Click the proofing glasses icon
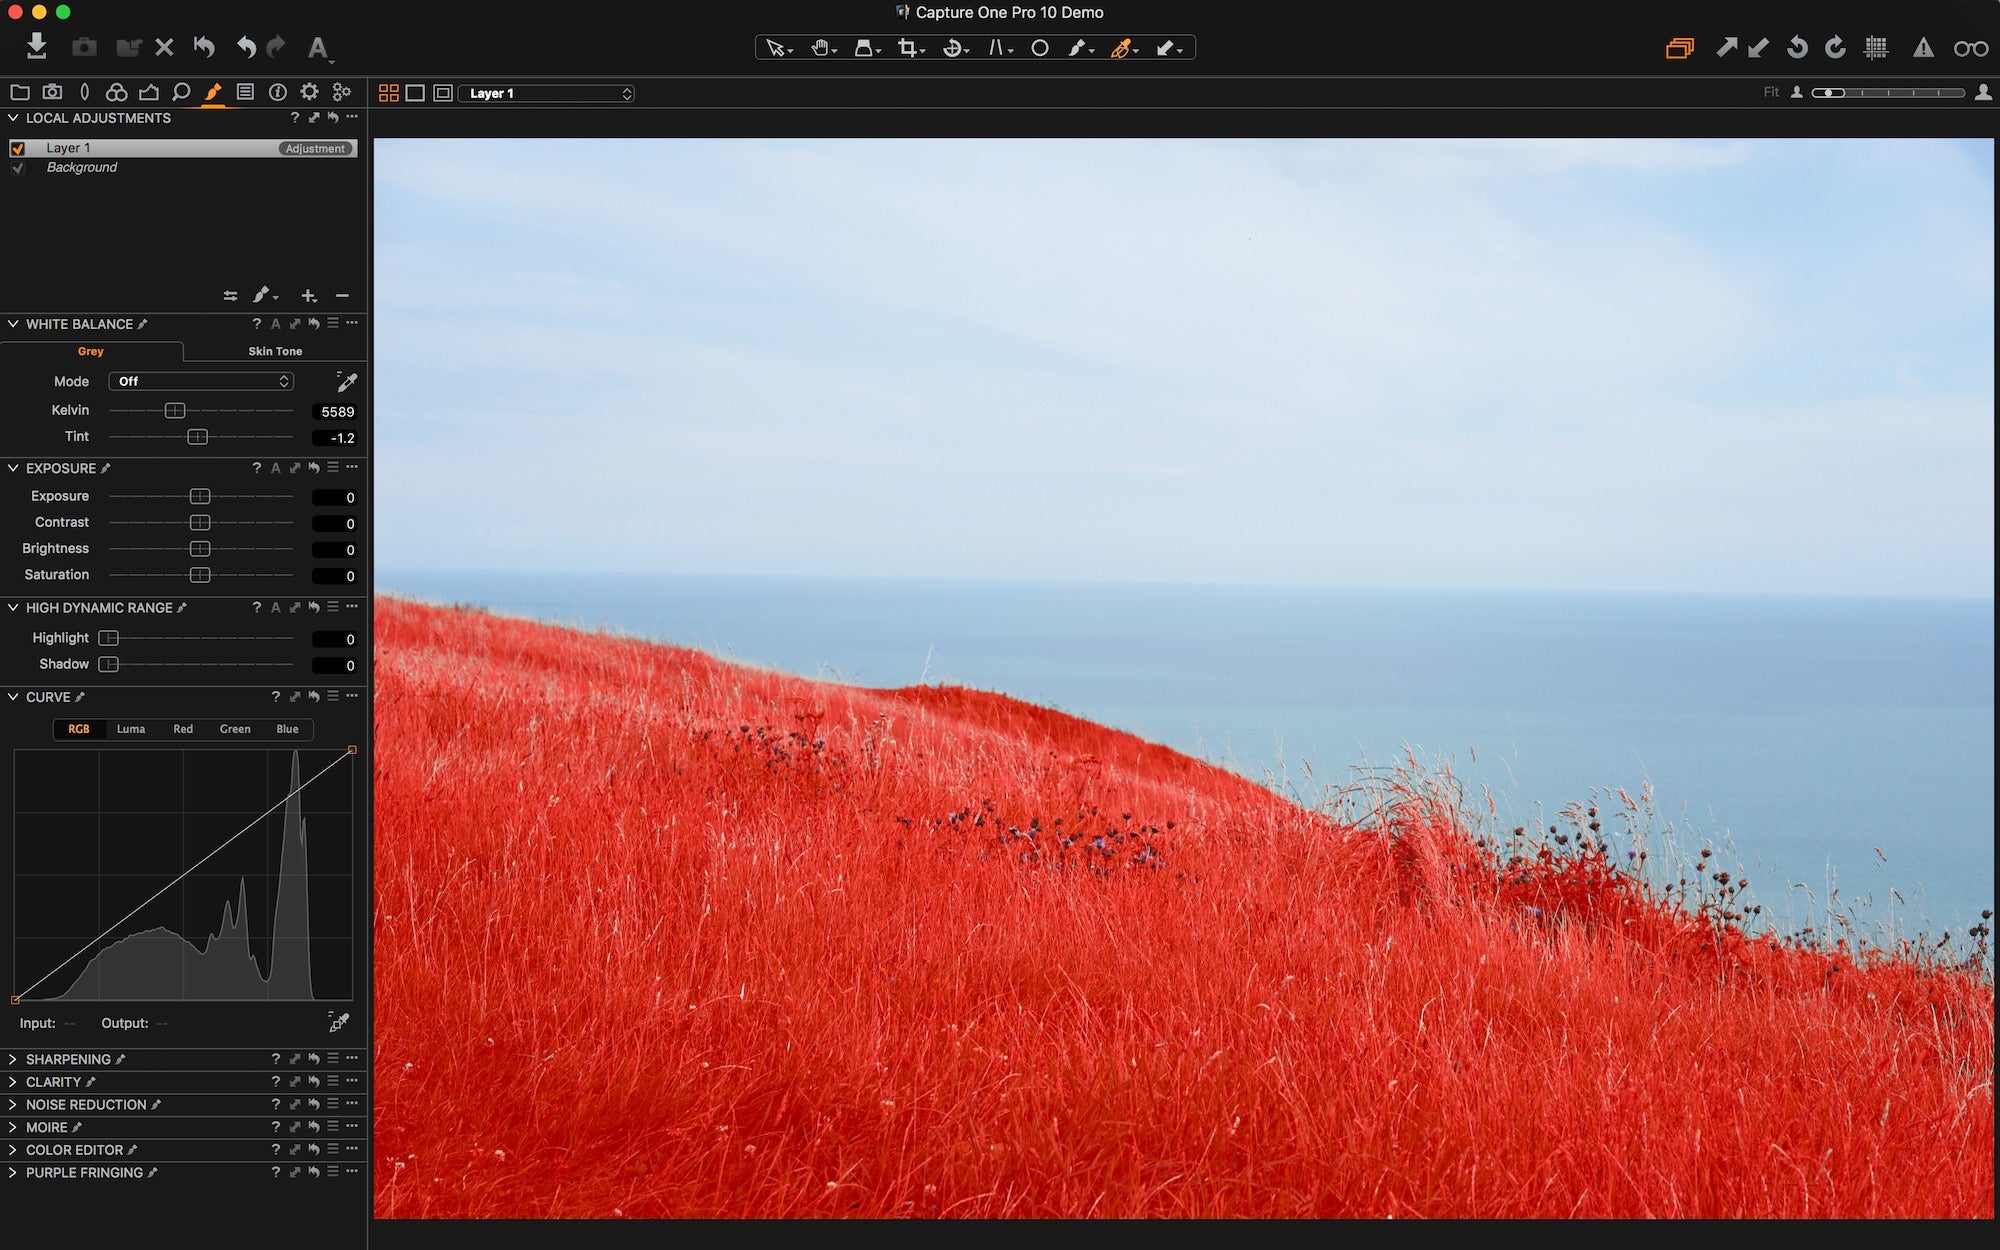 click(1971, 48)
